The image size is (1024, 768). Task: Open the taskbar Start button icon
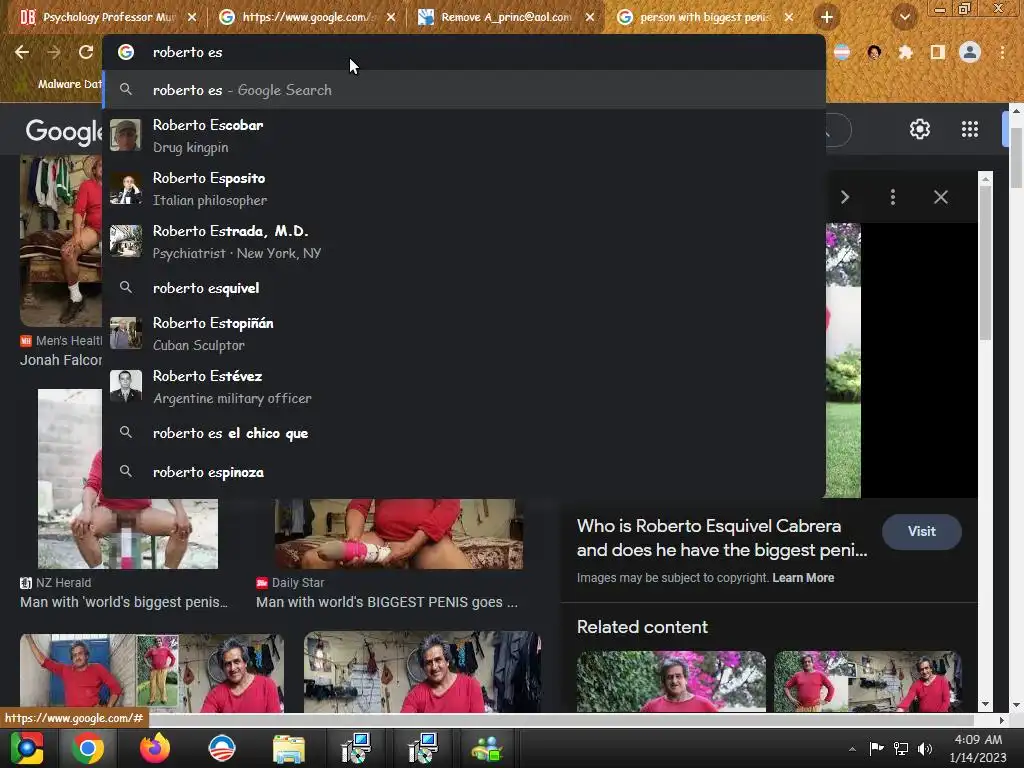(x=26, y=748)
